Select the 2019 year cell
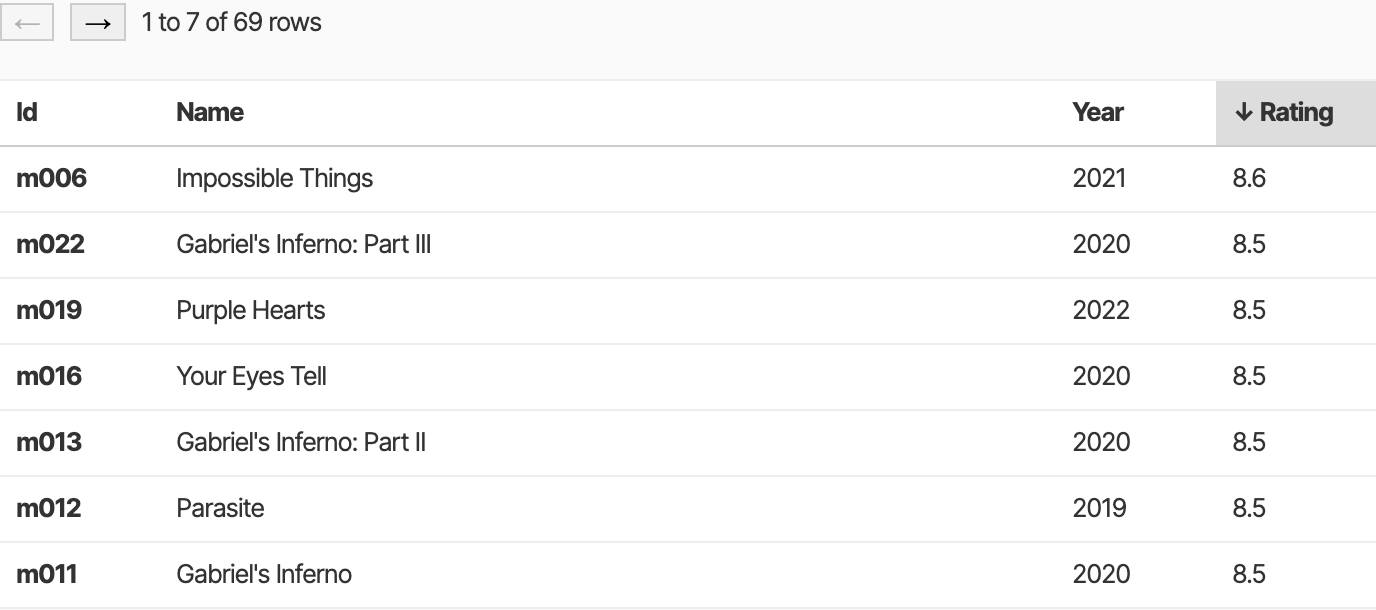The image size is (1376, 610). (x=1099, y=508)
